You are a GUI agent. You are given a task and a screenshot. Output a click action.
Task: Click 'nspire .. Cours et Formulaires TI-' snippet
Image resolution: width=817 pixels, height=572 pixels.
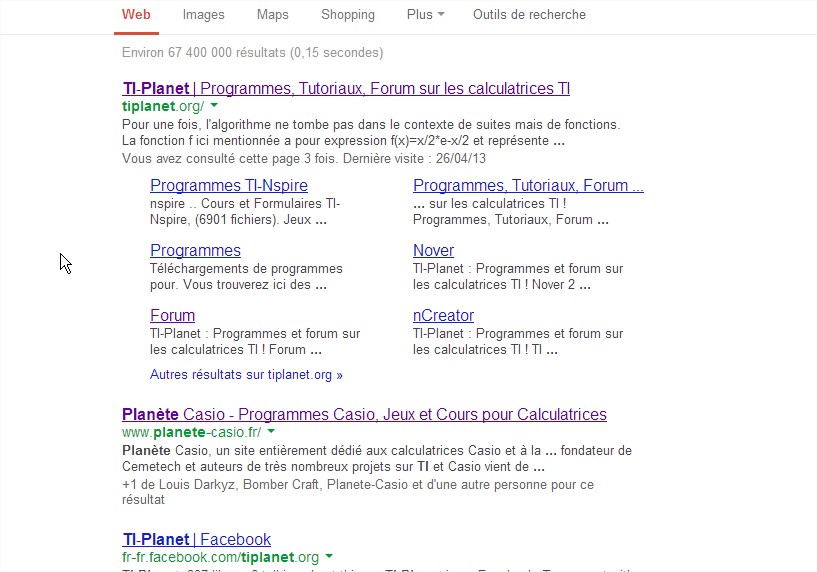(x=245, y=204)
